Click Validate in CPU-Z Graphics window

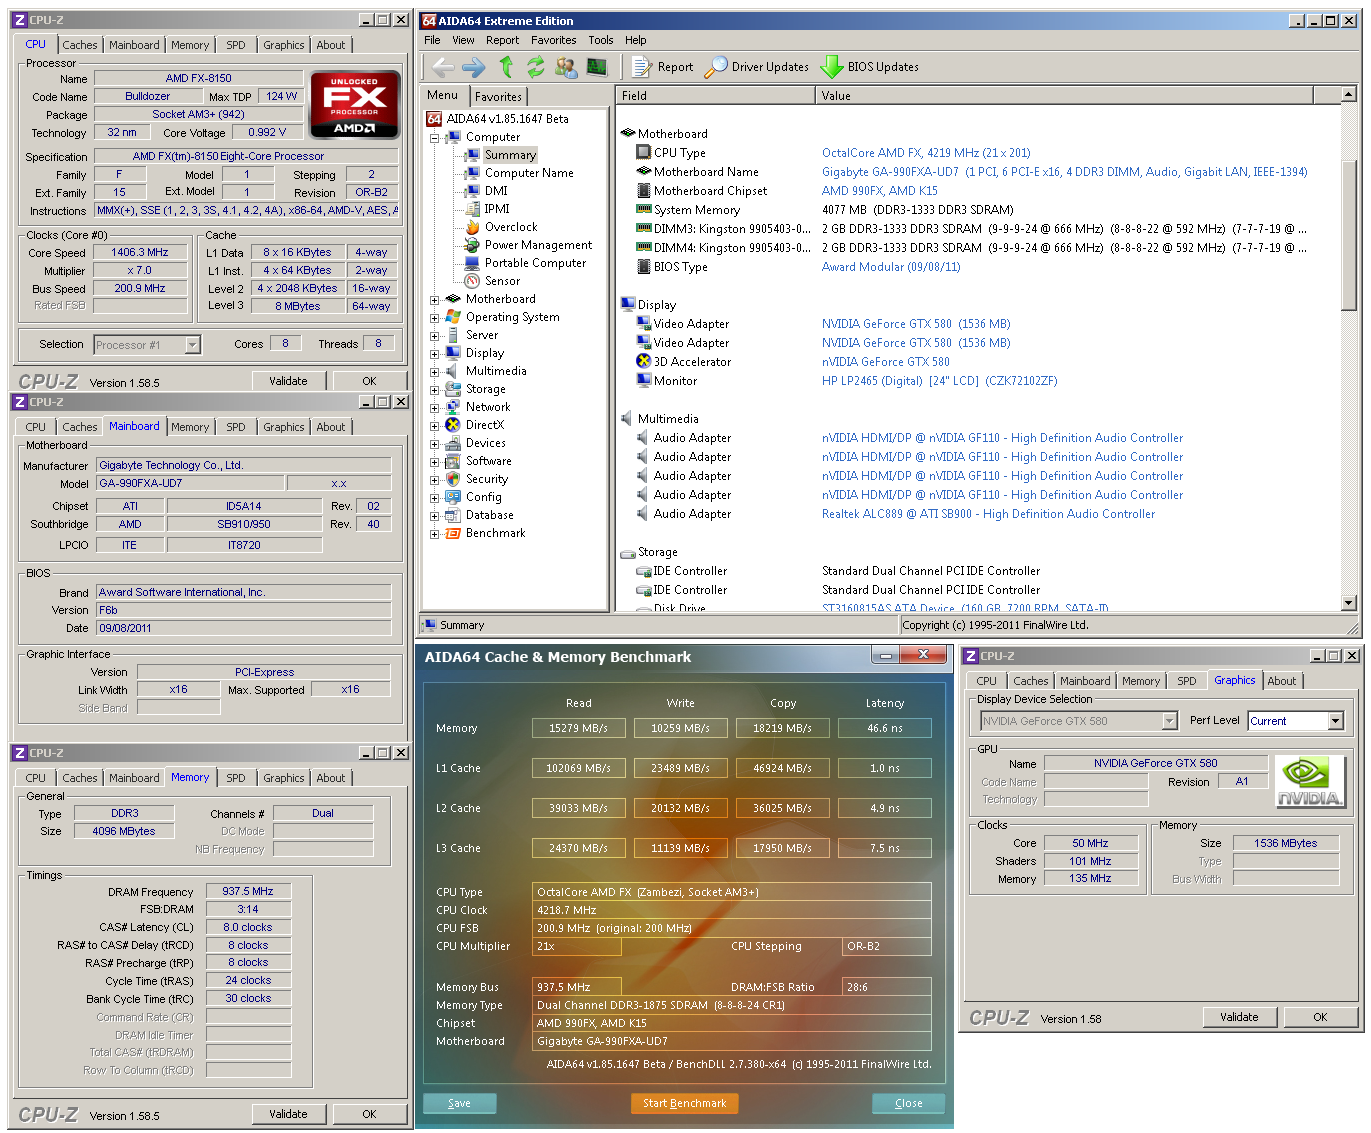click(x=1239, y=1017)
